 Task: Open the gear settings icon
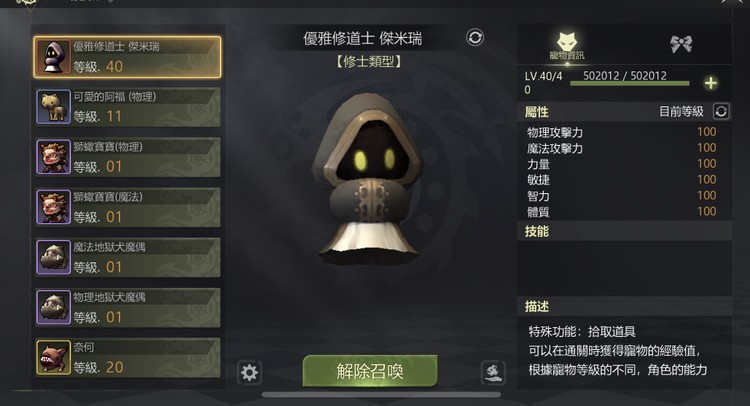pos(249,373)
